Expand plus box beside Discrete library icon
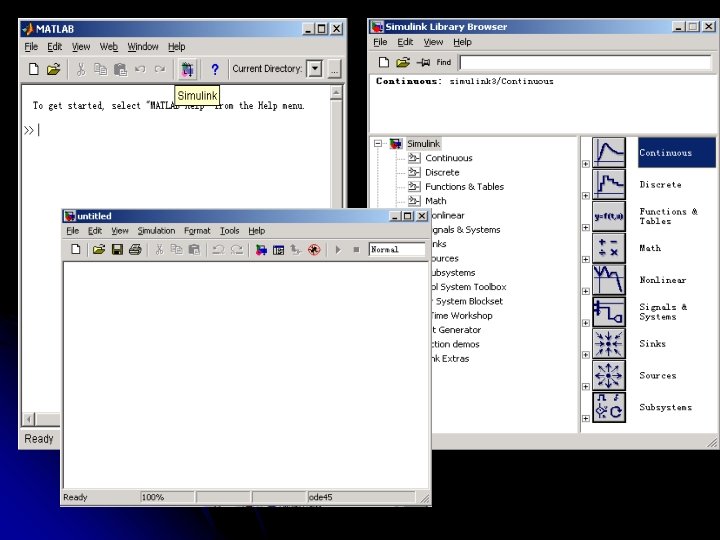The width and height of the screenshot is (720, 540). [585, 196]
